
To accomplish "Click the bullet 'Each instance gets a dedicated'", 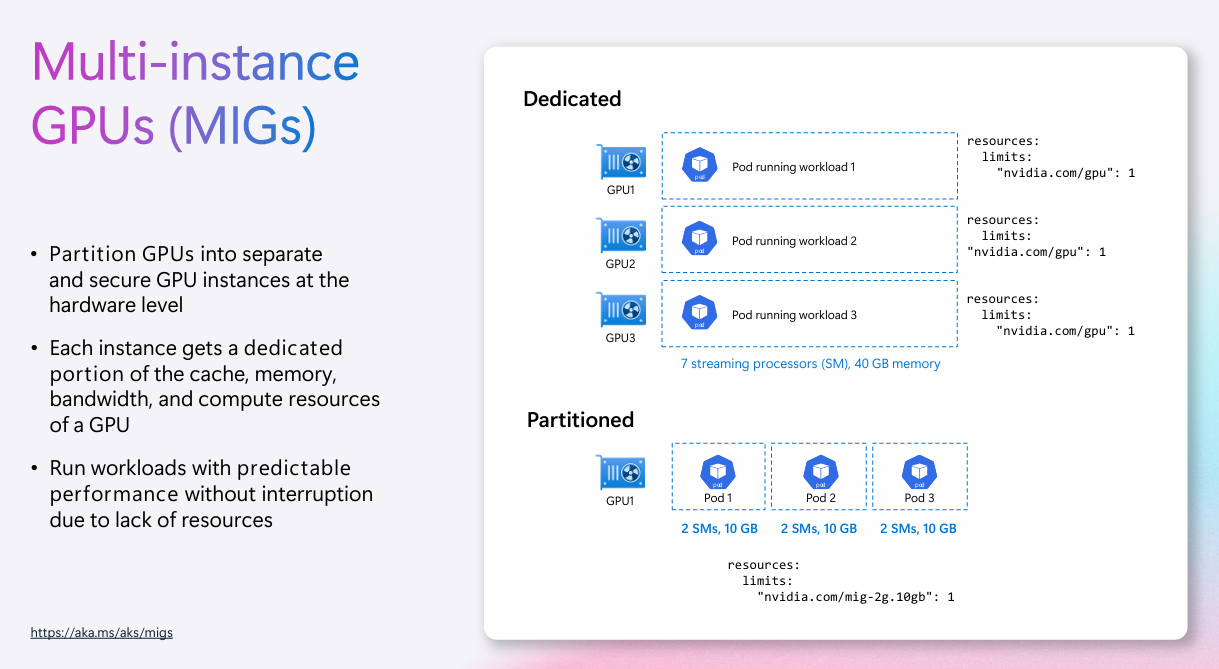I will 196,348.
